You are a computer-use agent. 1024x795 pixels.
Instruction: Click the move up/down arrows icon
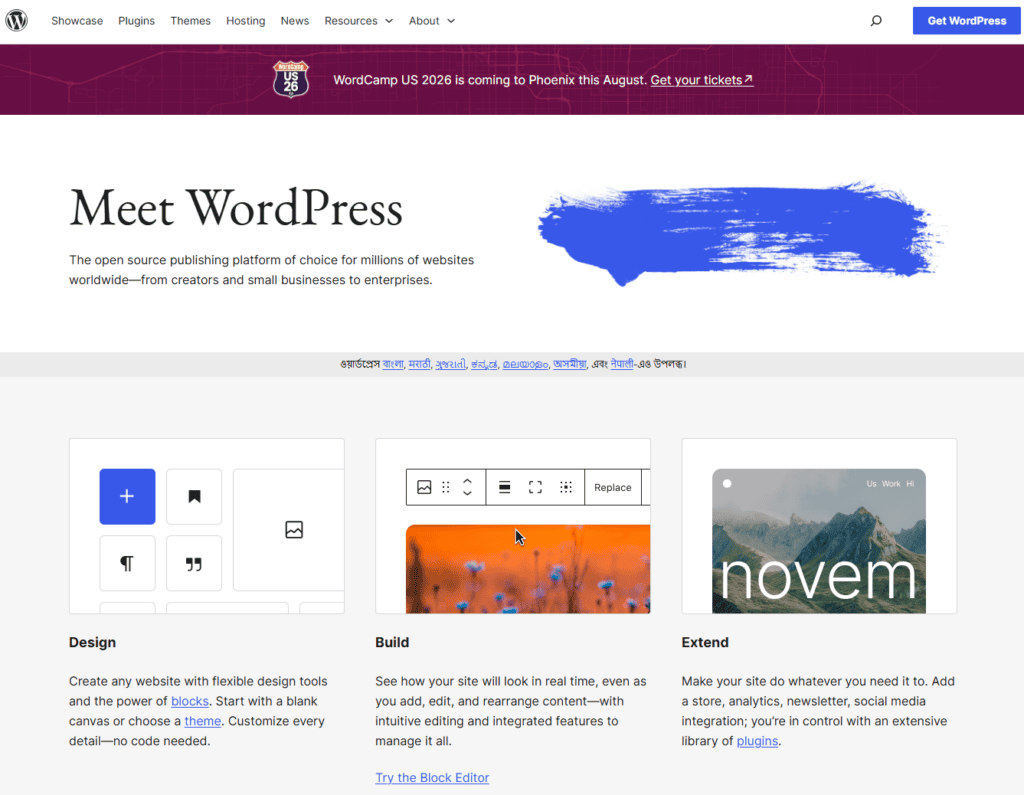click(468, 487)
